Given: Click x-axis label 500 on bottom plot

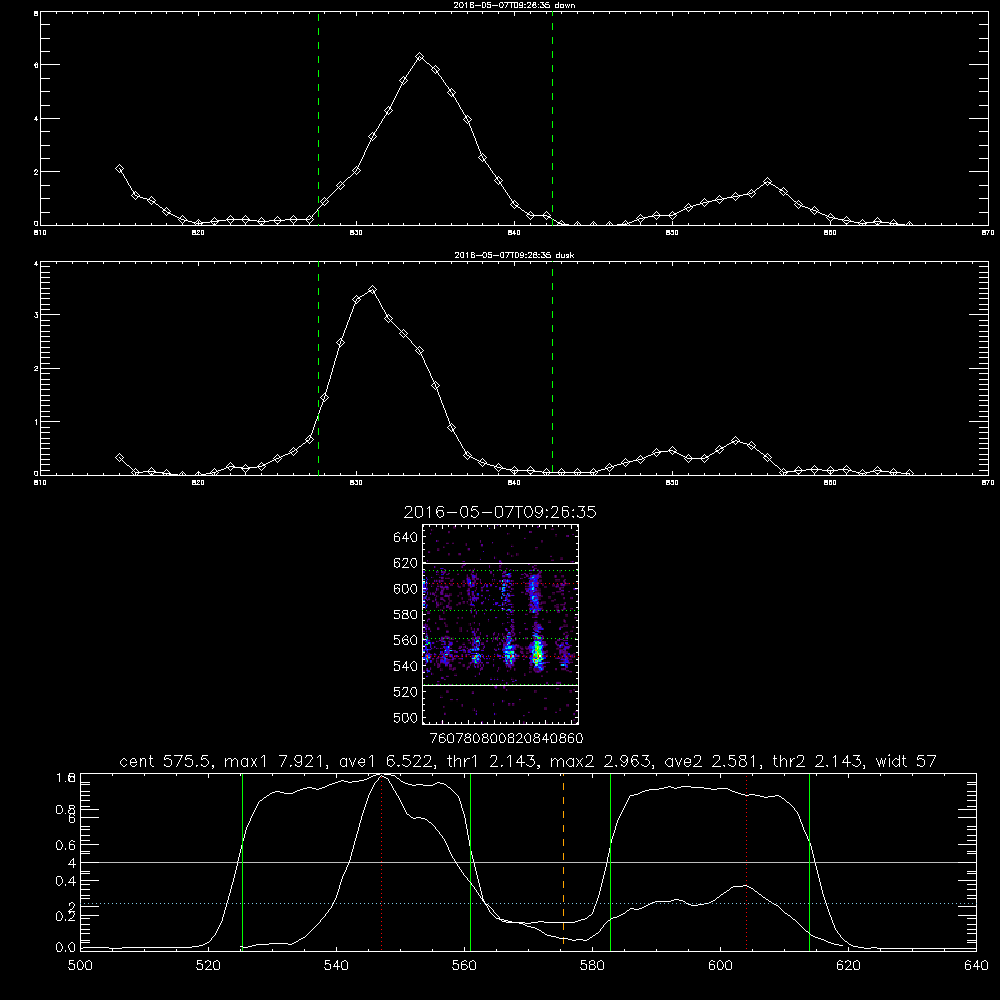Looking at the screenshot, I should click(80, 966).
